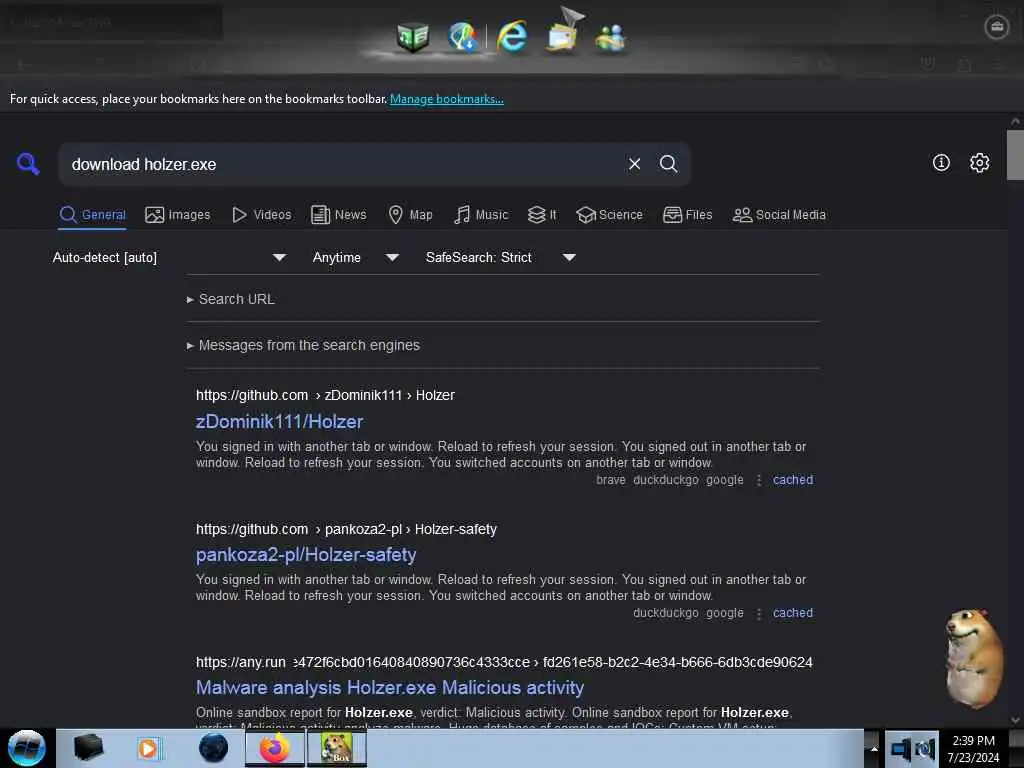Viewport: 1024px width, 768px height.
Task: Expand Messages from the search engines
Action: pos(303,345)
